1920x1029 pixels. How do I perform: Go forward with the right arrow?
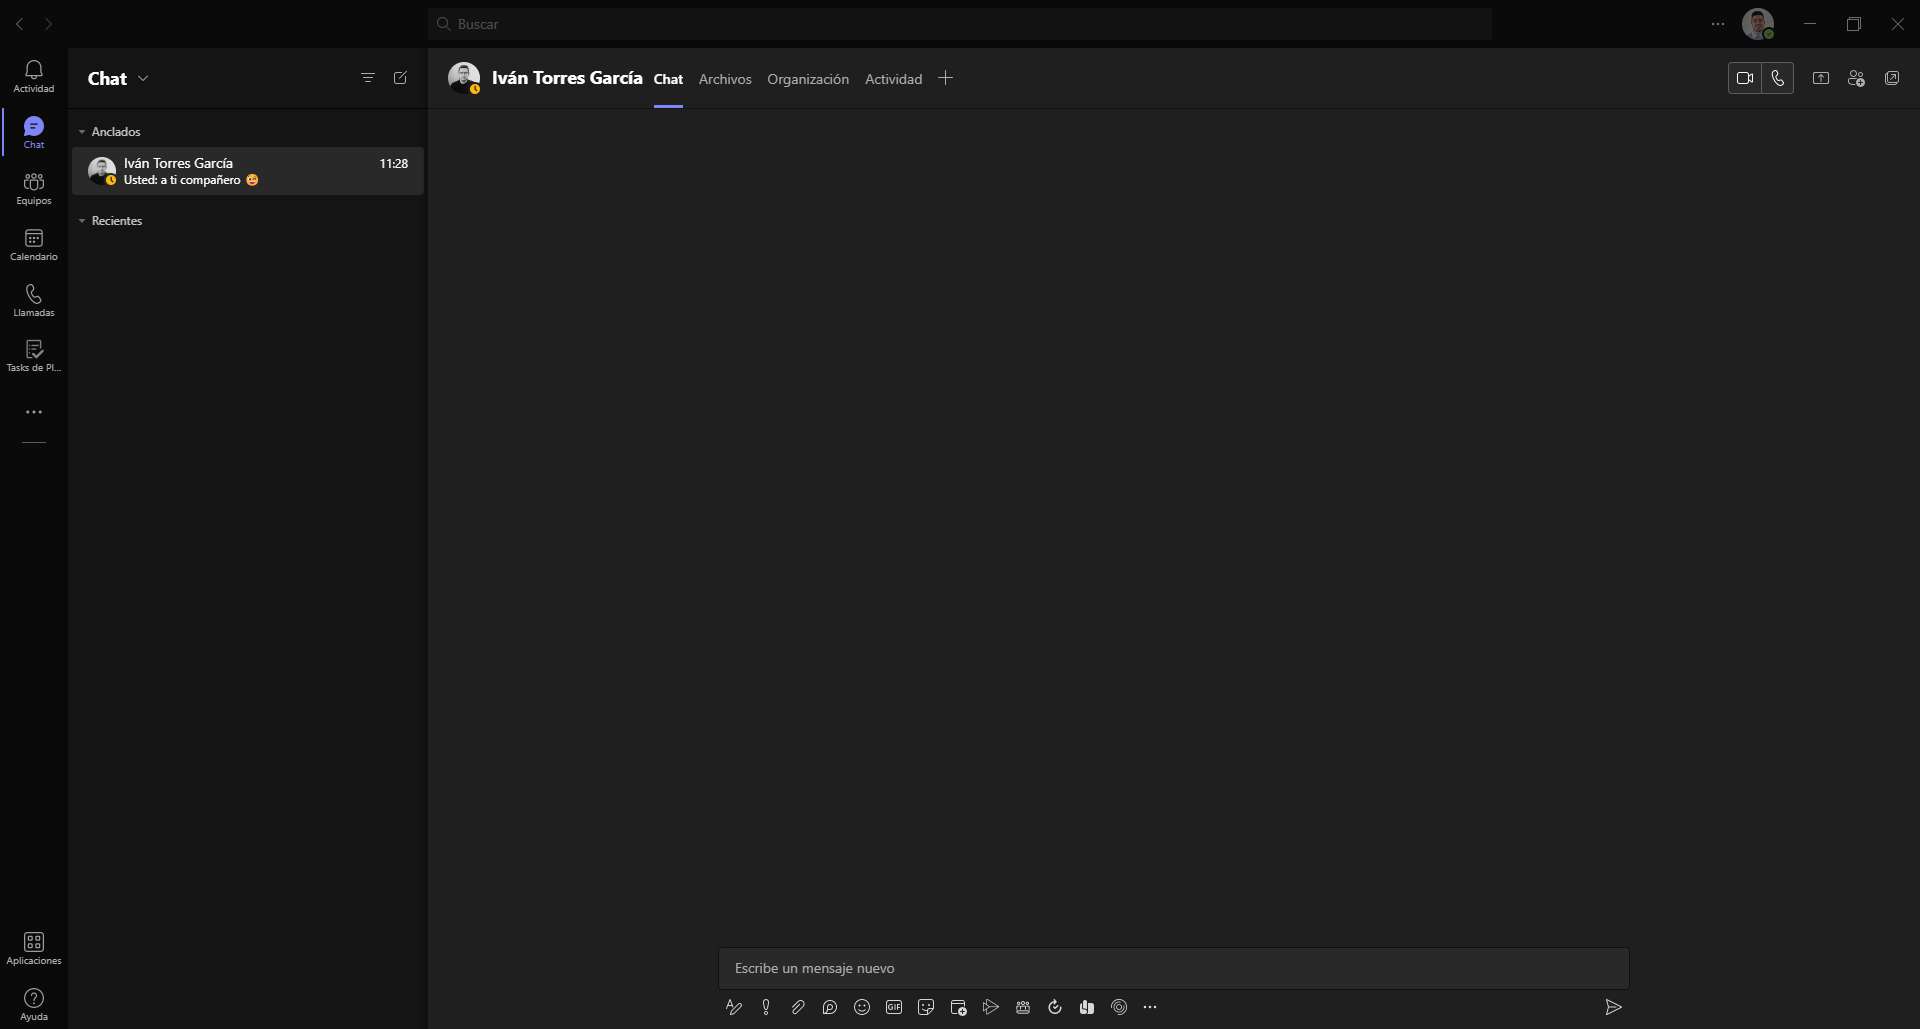coord(48,24)
